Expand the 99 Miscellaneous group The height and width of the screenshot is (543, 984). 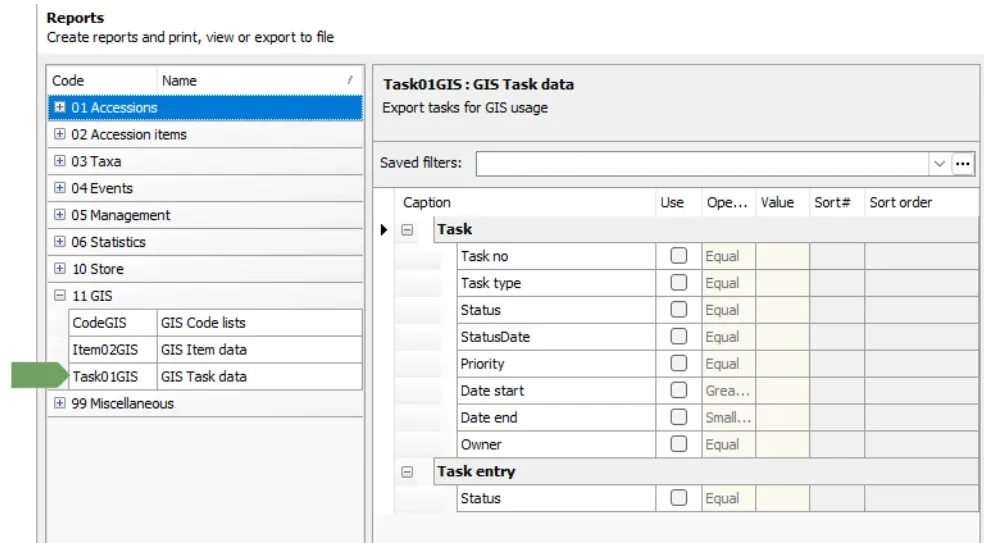(60, 403)
